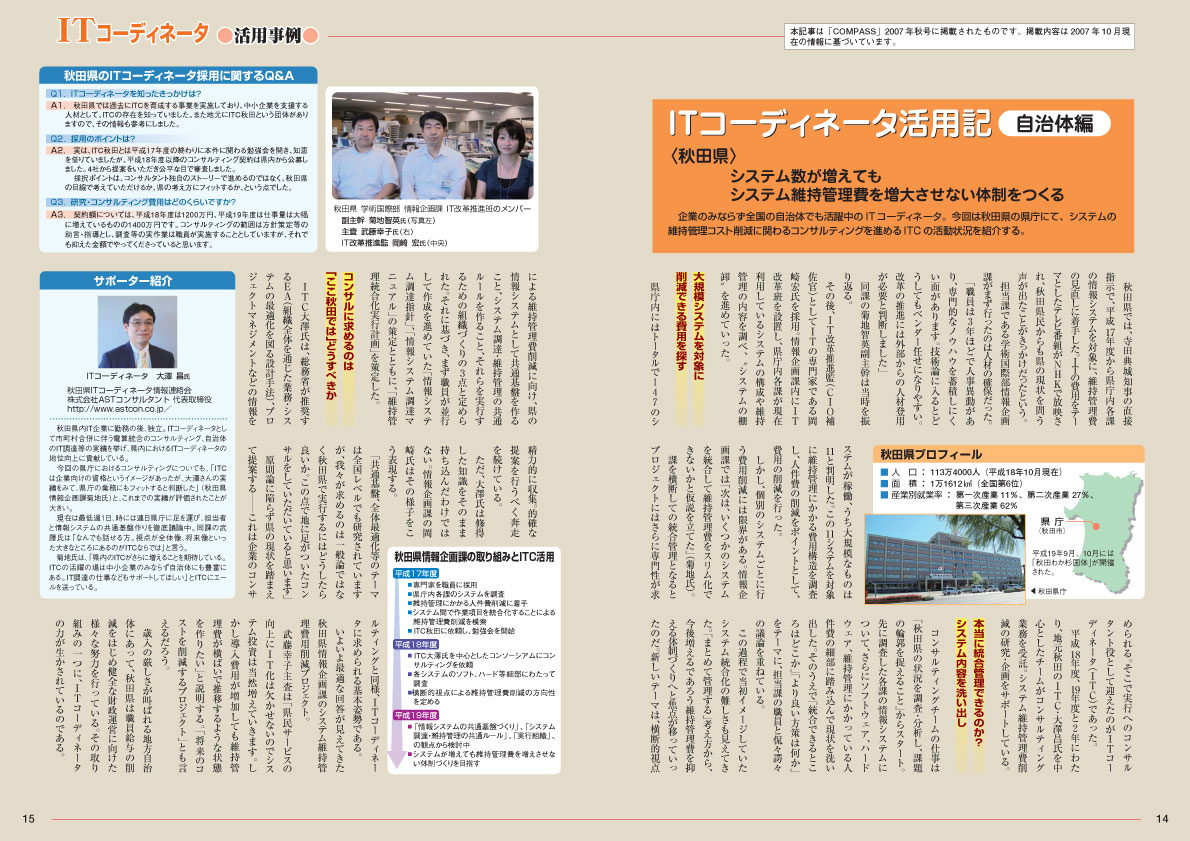
Task: Click the '産業別就業率' profile row
Action: 987,499
